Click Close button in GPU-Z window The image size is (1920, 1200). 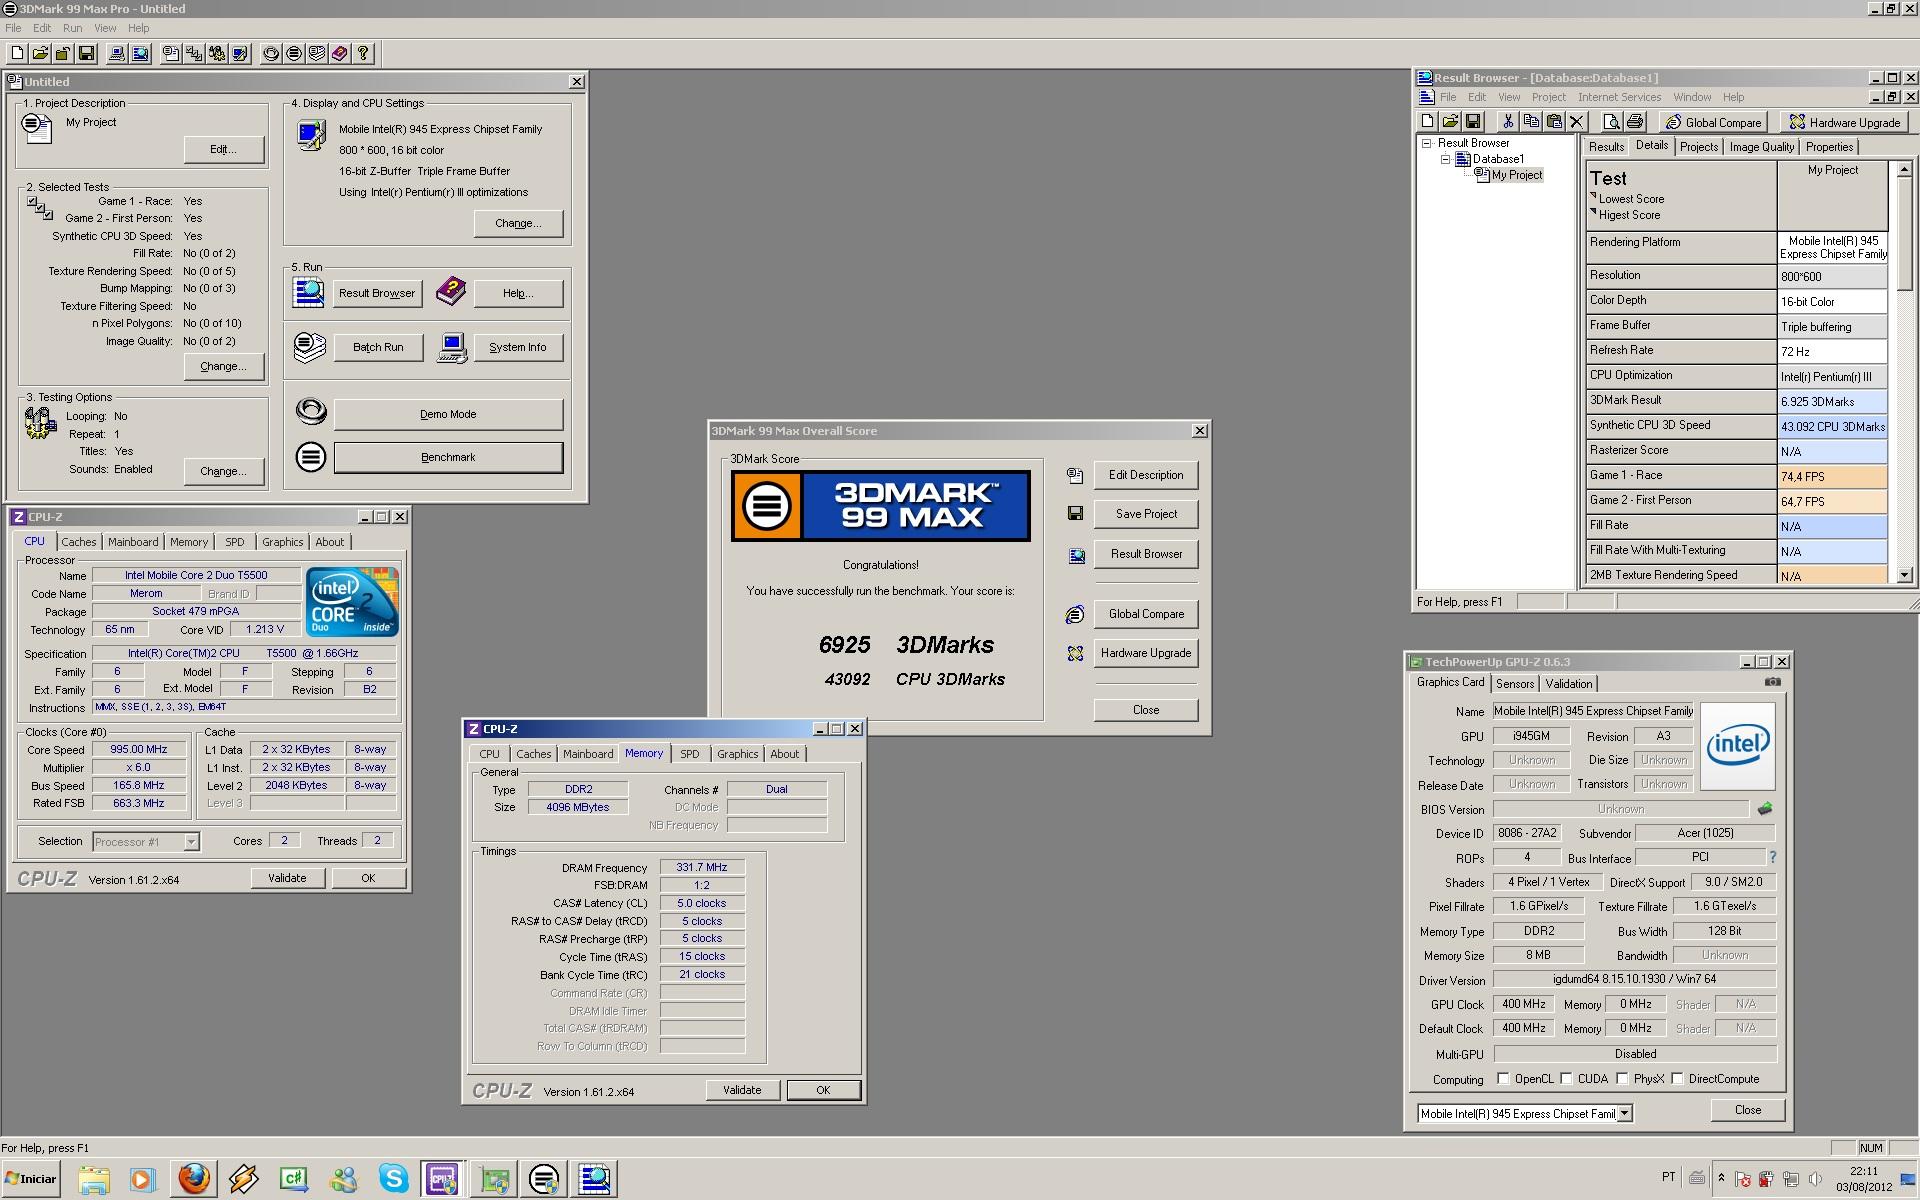coord(1747,1110)
